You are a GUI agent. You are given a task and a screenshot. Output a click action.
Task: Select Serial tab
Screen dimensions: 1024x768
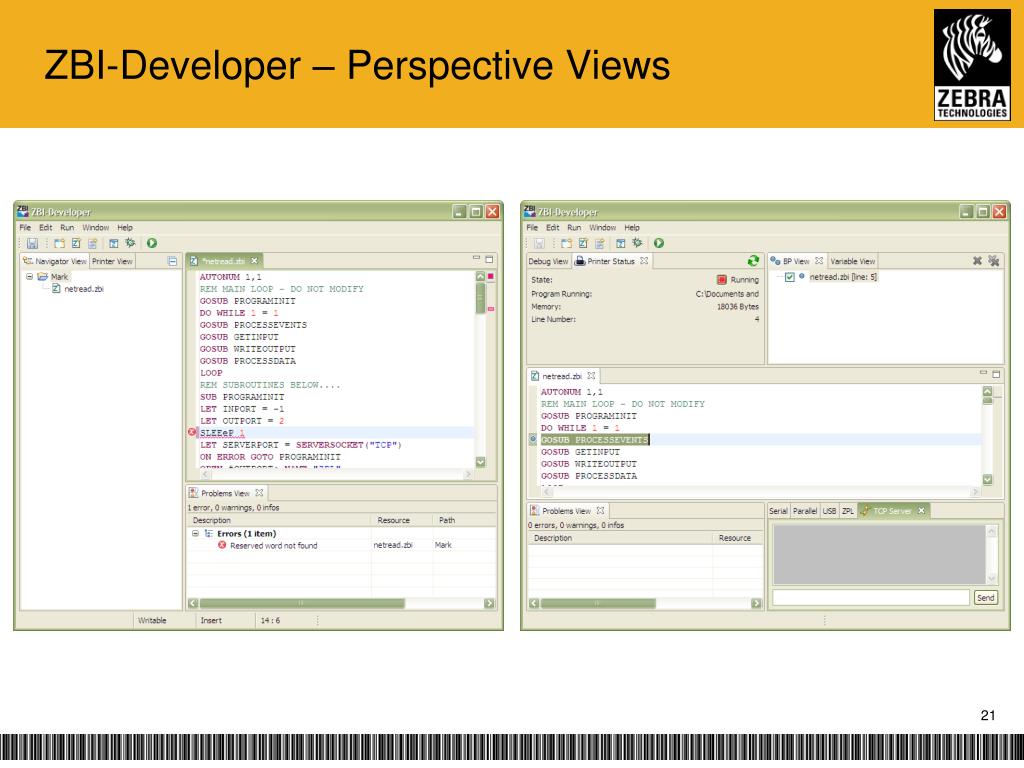pos(778,511)
